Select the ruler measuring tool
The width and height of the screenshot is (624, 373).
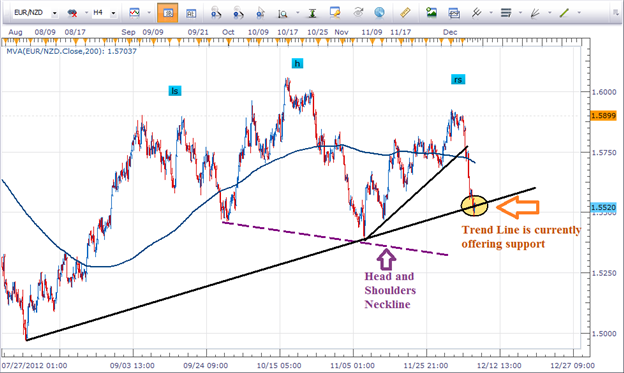[x=405, y=13]
